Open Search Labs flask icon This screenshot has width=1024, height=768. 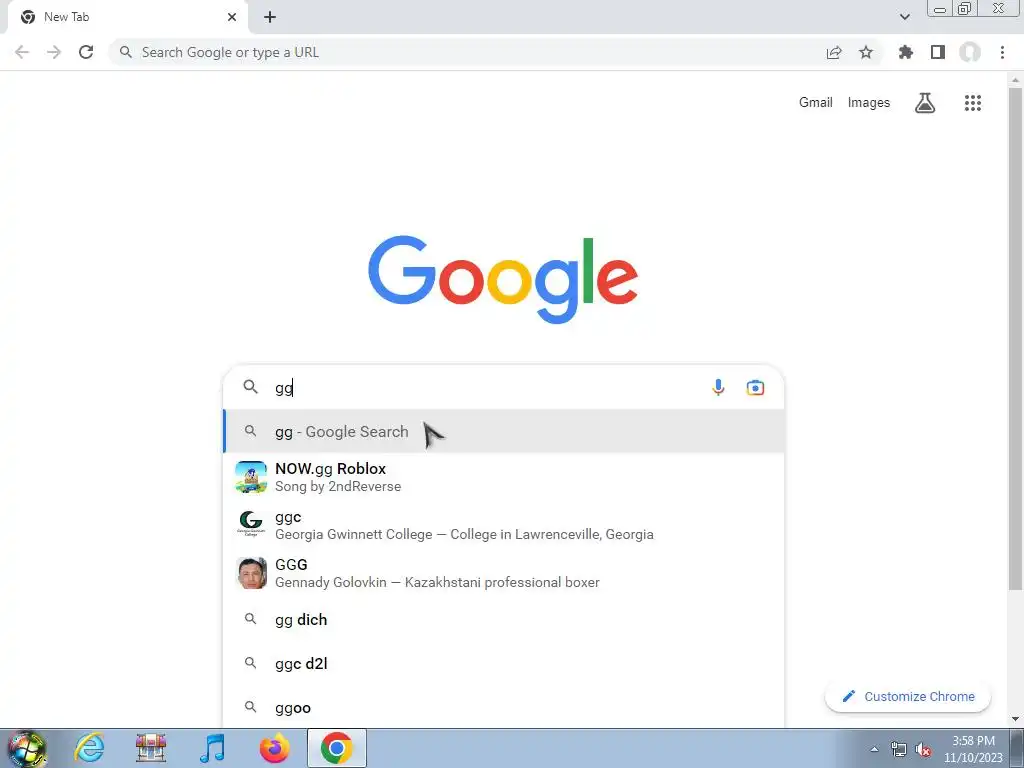[x=925, y=103]
